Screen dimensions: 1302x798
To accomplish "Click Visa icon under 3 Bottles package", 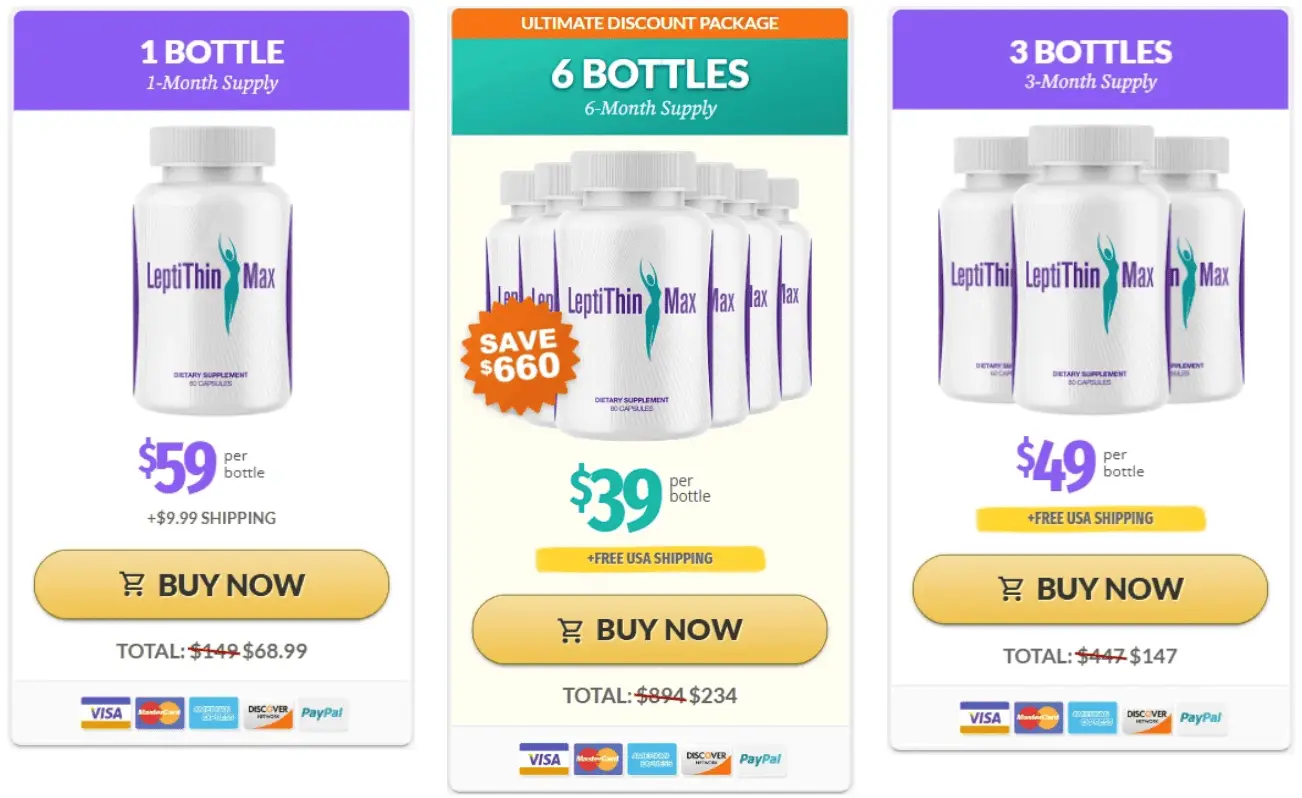I will [985, 717].
